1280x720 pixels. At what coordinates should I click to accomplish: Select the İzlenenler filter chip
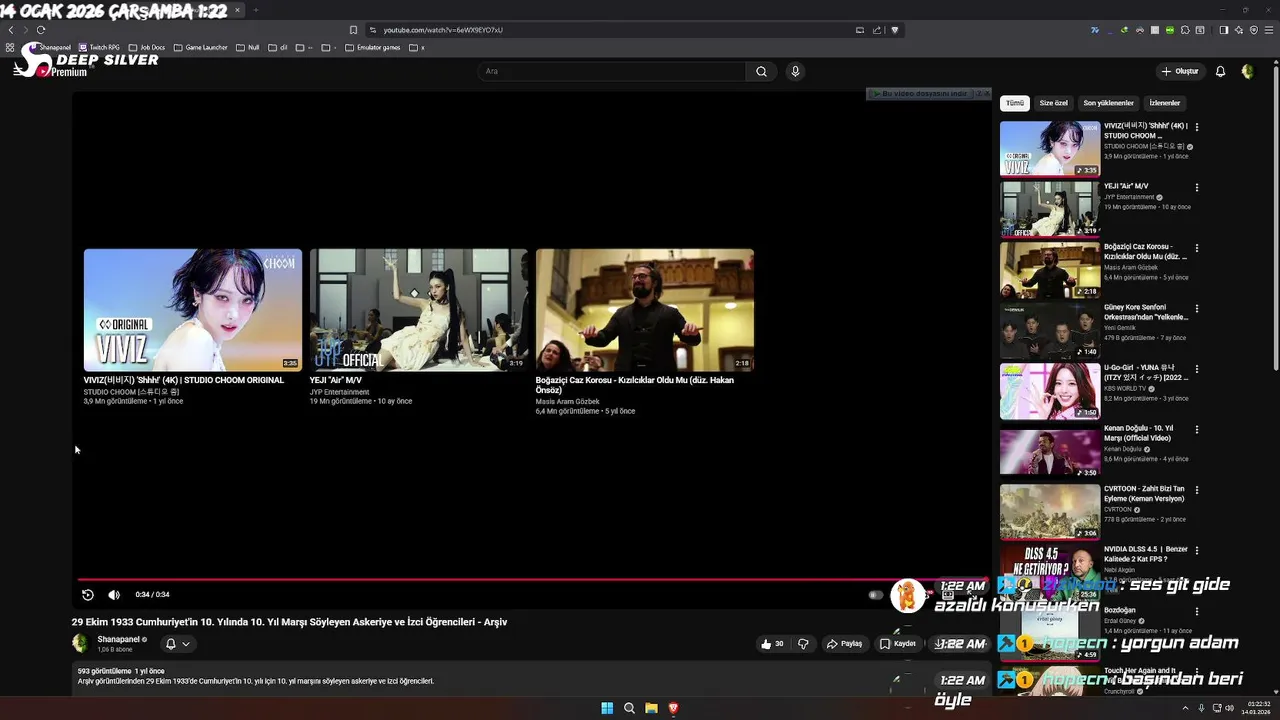coord(1164,103)
